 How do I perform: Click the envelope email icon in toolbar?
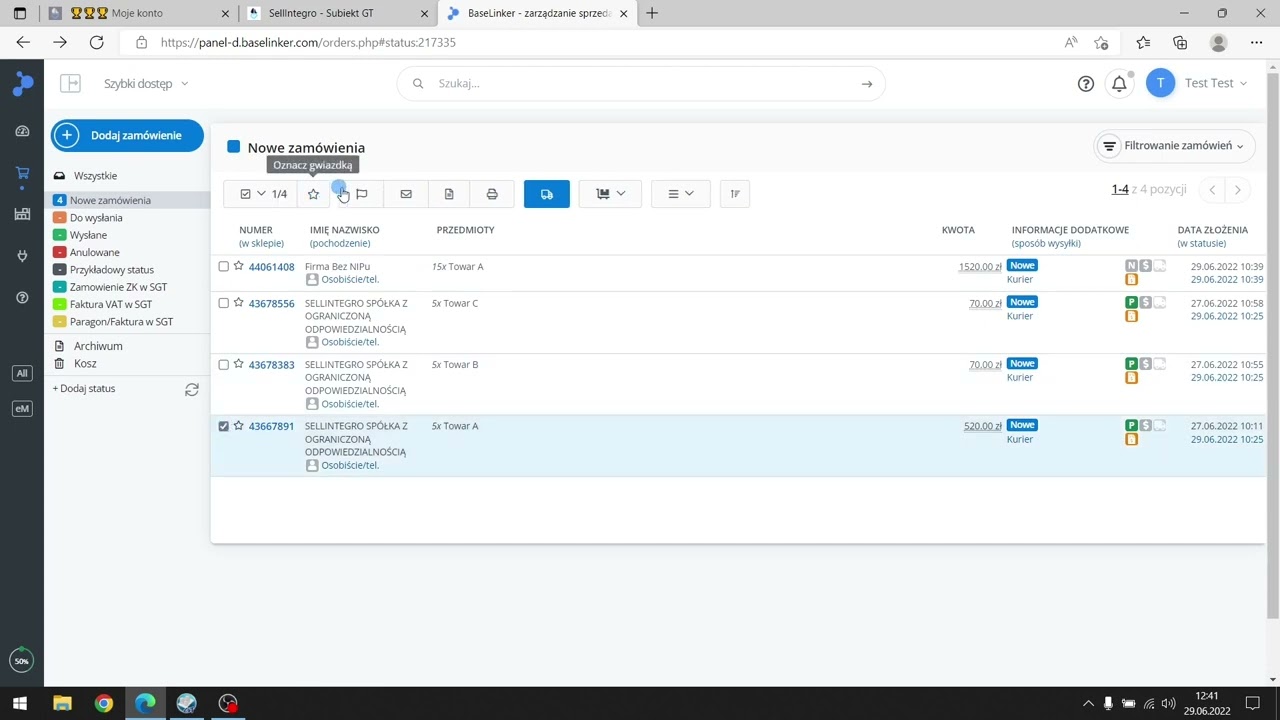click(x=406, y=194)
